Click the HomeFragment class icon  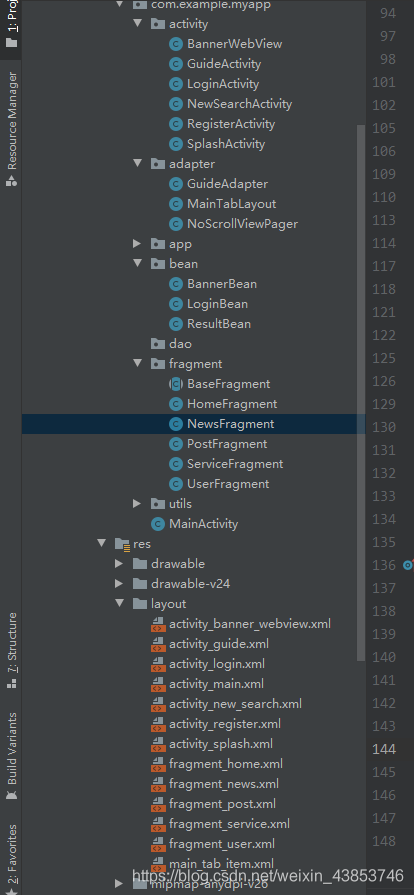click(176, 404)
